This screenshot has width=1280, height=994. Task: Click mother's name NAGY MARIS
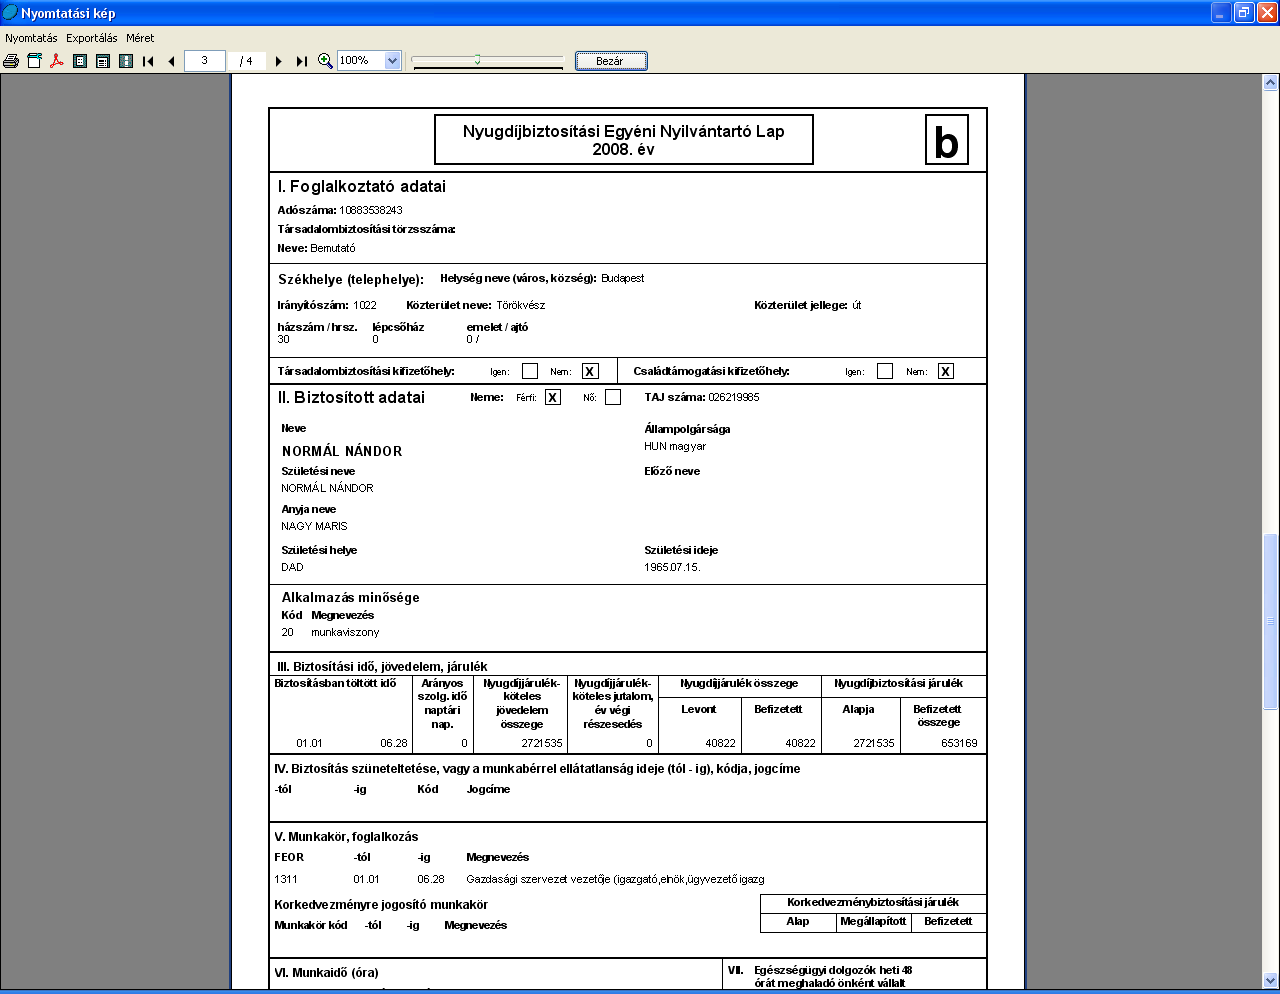tap(314, 526)
